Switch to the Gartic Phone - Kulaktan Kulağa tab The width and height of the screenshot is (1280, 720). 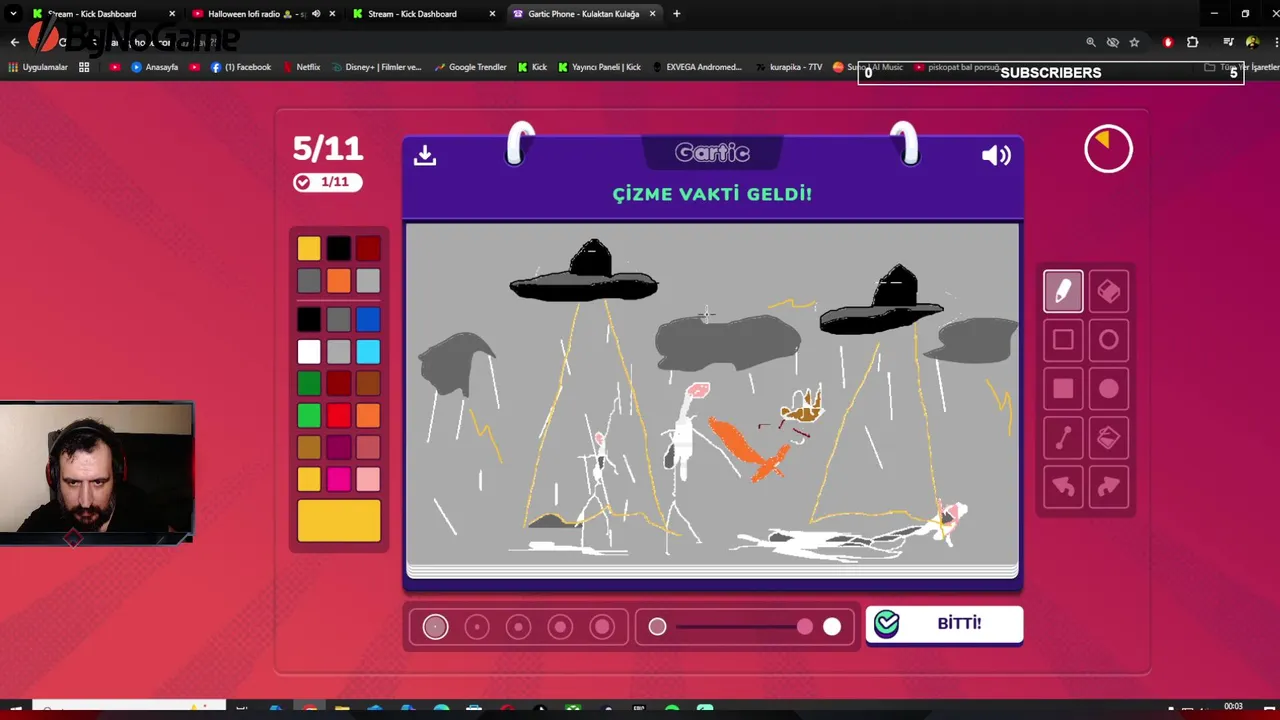coord(583,14)
